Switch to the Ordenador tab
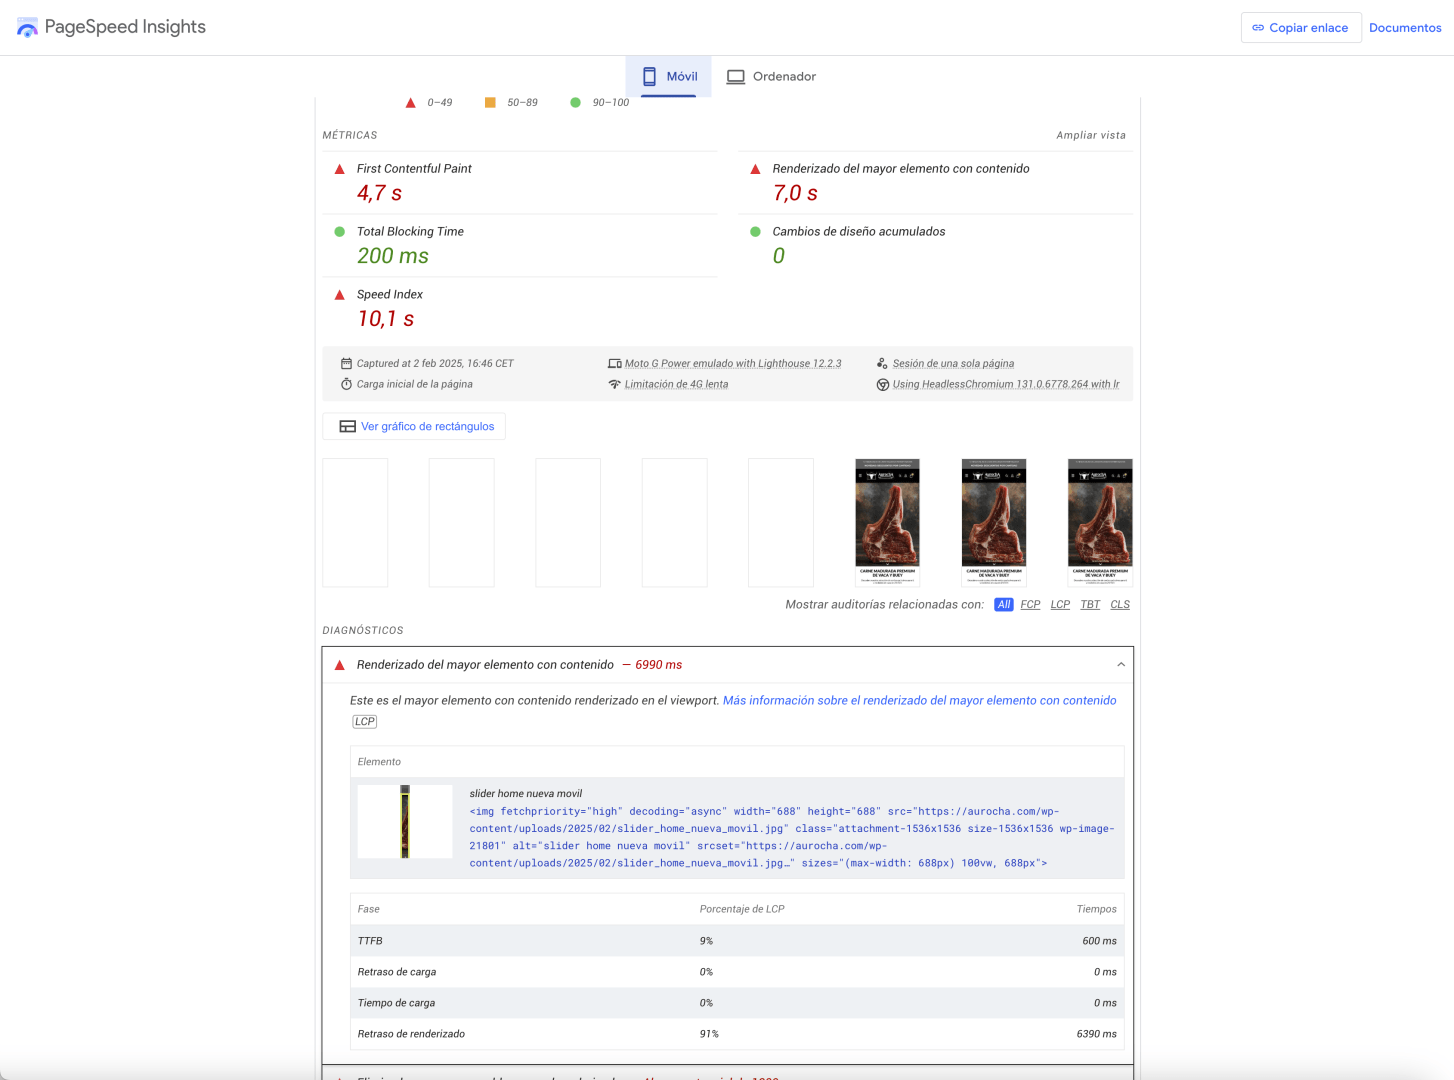 pos(771,77)
